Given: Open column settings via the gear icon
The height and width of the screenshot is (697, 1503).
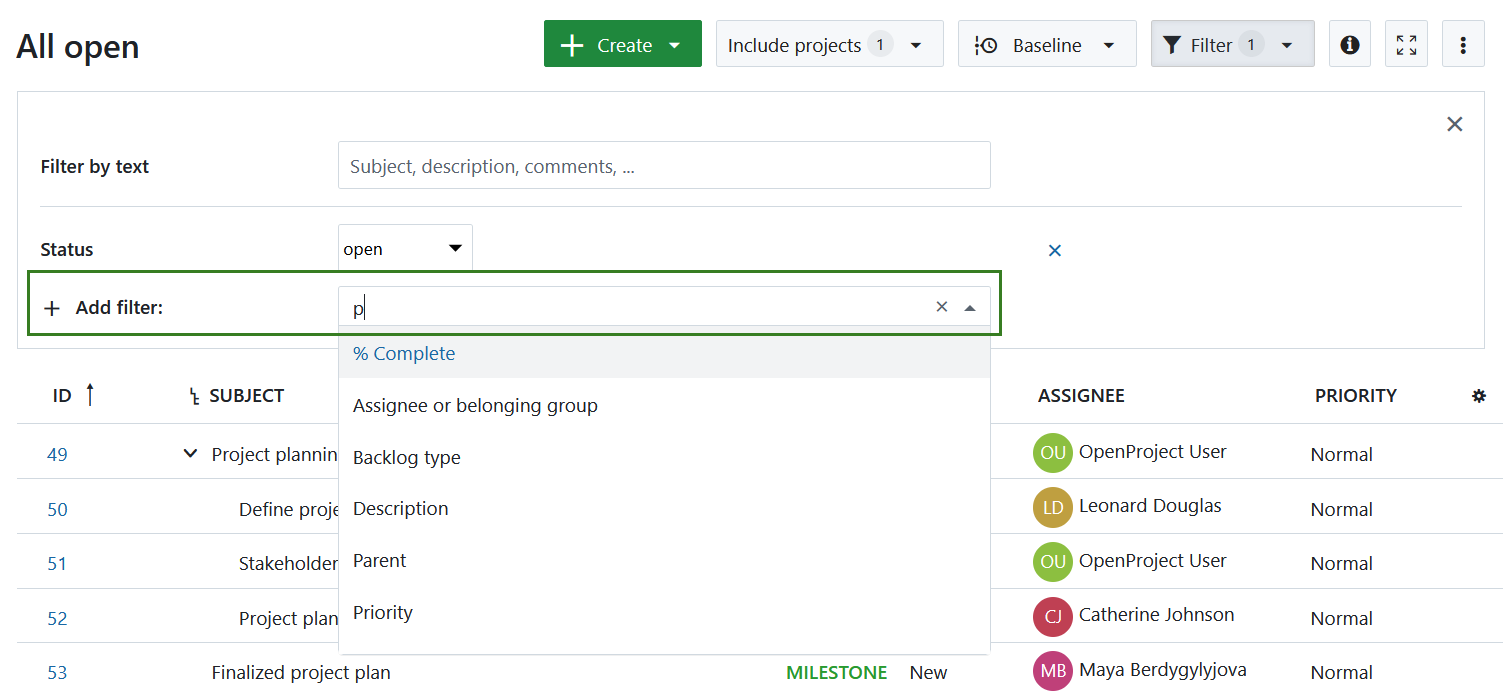Looking at the screenshot, I should [x=1479, y=395].
